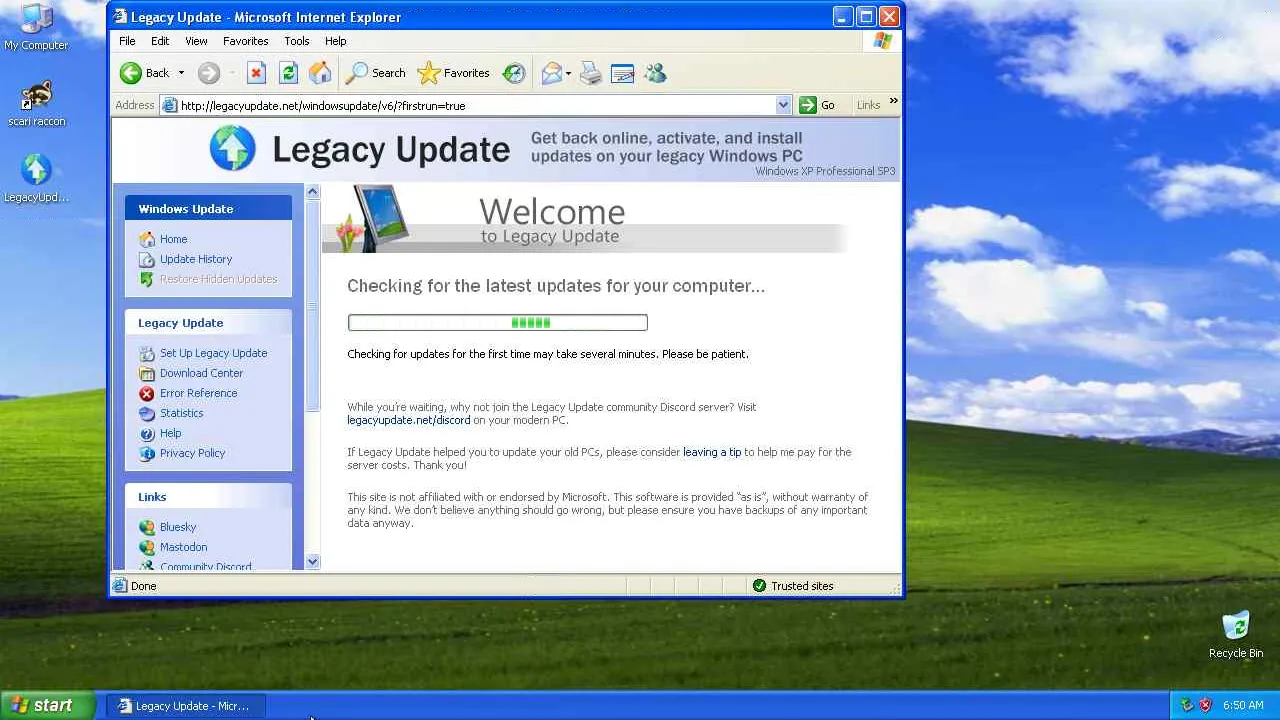Open the Favorites pane from the toolbar
This screenshot has height=720, width=1280.
click(x=454, y=73)
